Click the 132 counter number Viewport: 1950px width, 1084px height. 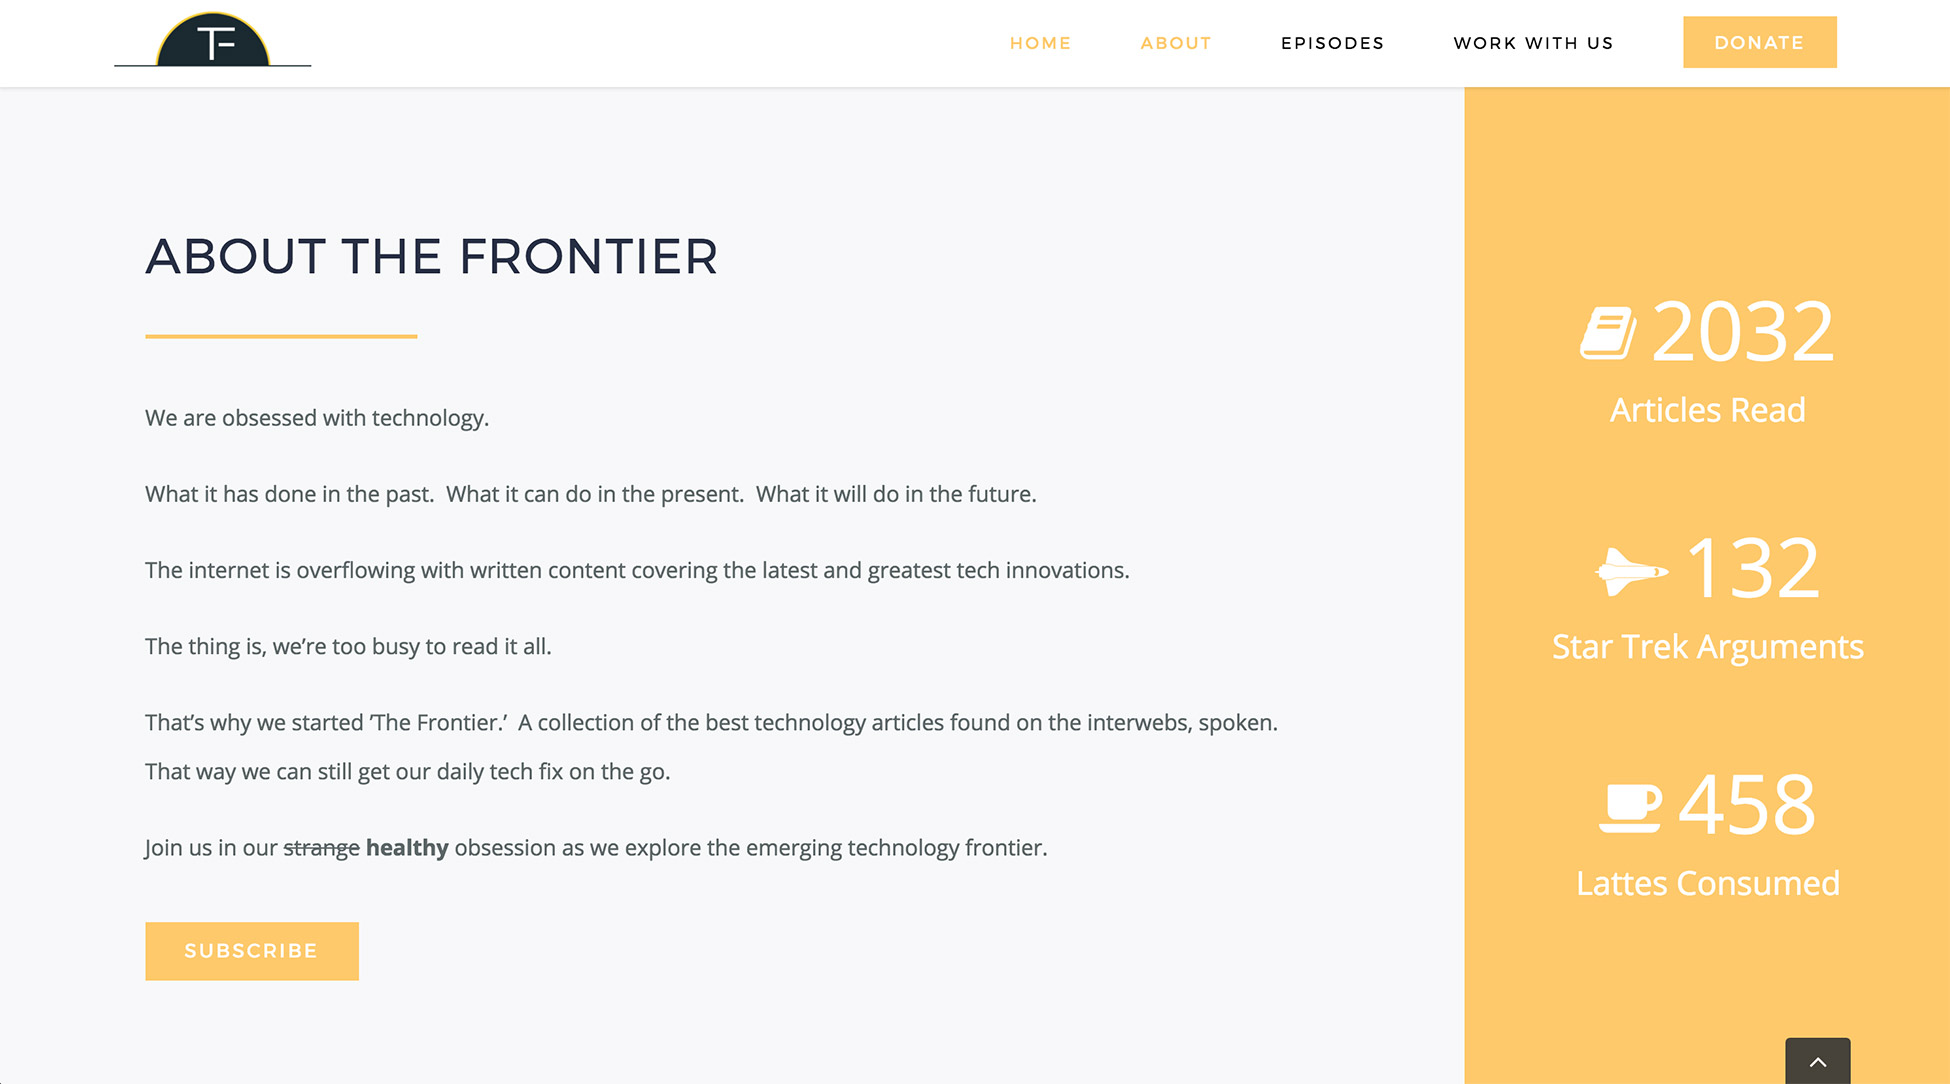coord(1753,569)
